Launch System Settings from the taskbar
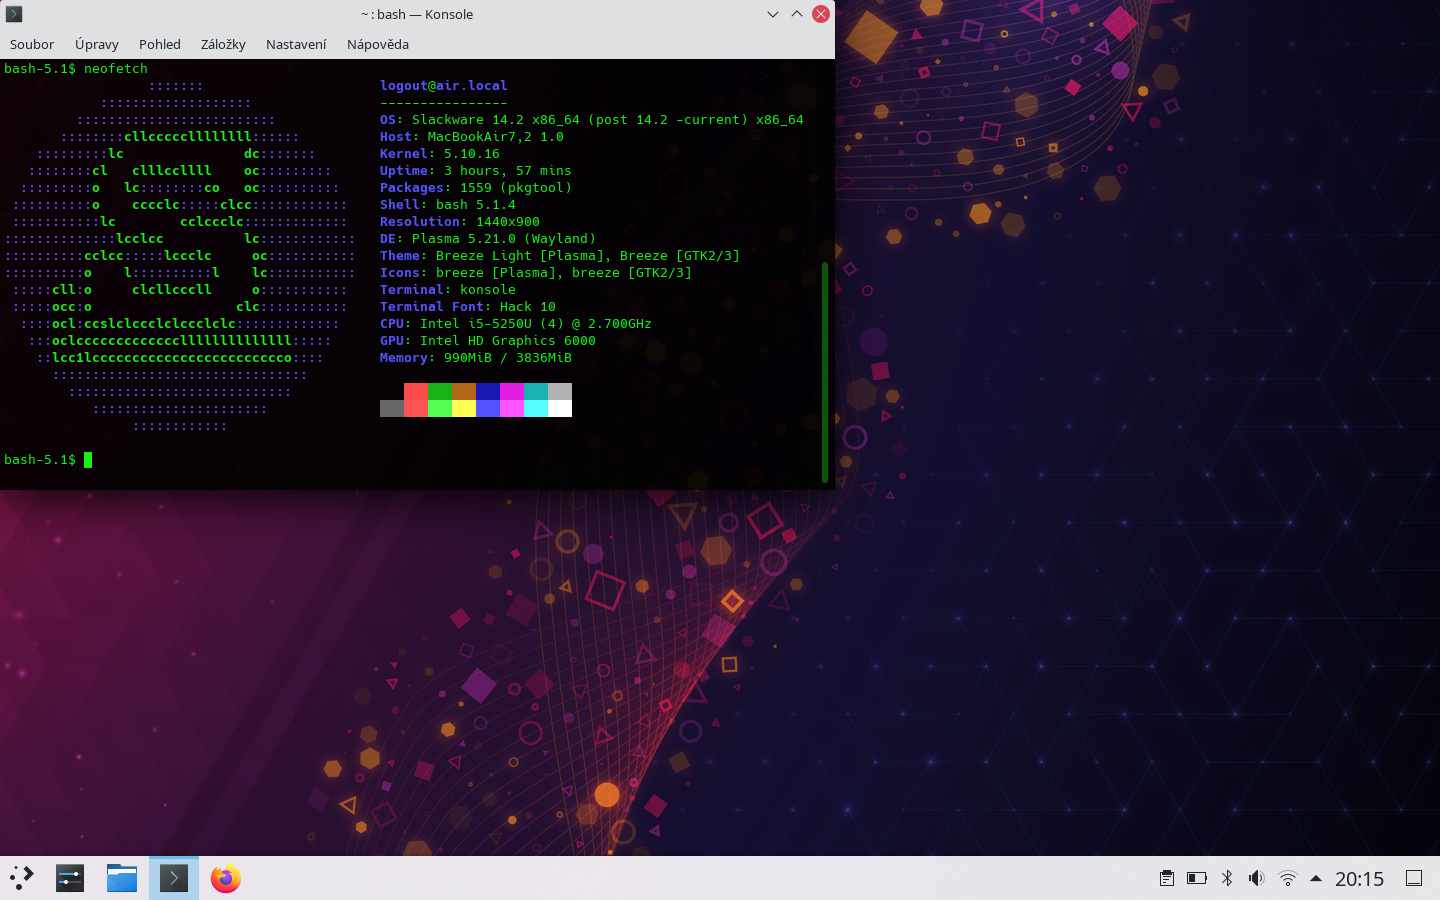Viewport: 1440px width, 900px height. point(70,878)
